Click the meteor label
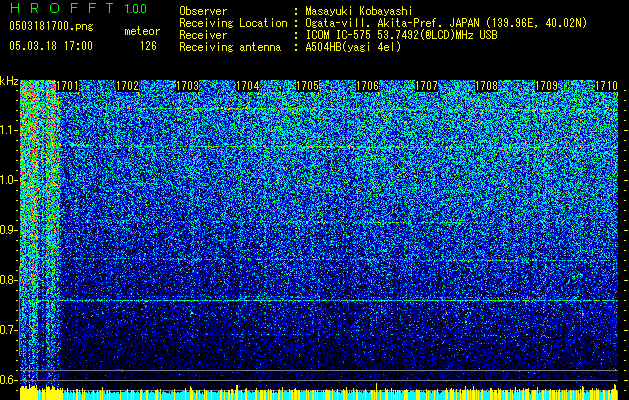 point(142,31)
